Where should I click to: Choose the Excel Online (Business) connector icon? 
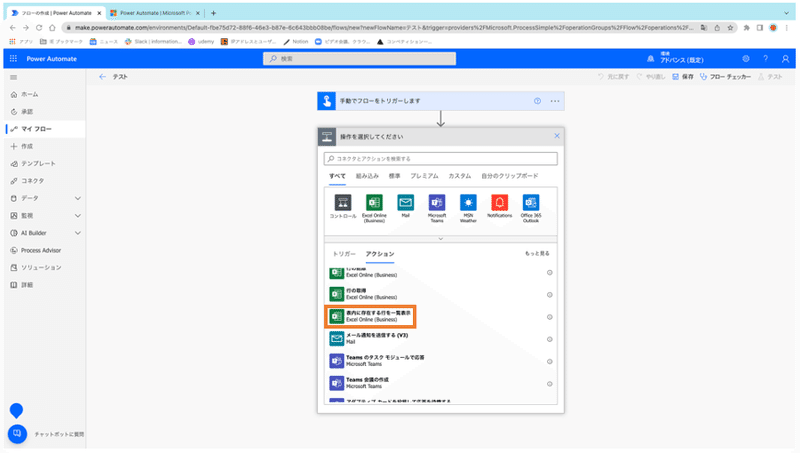click(374, 203)
